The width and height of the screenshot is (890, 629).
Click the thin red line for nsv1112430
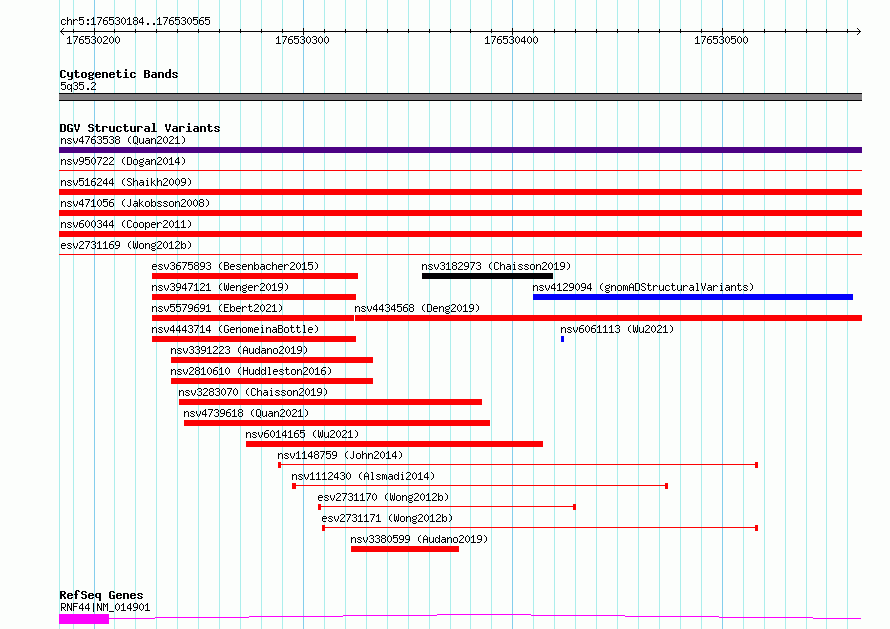pyautogui.click(x=480, y=486)
